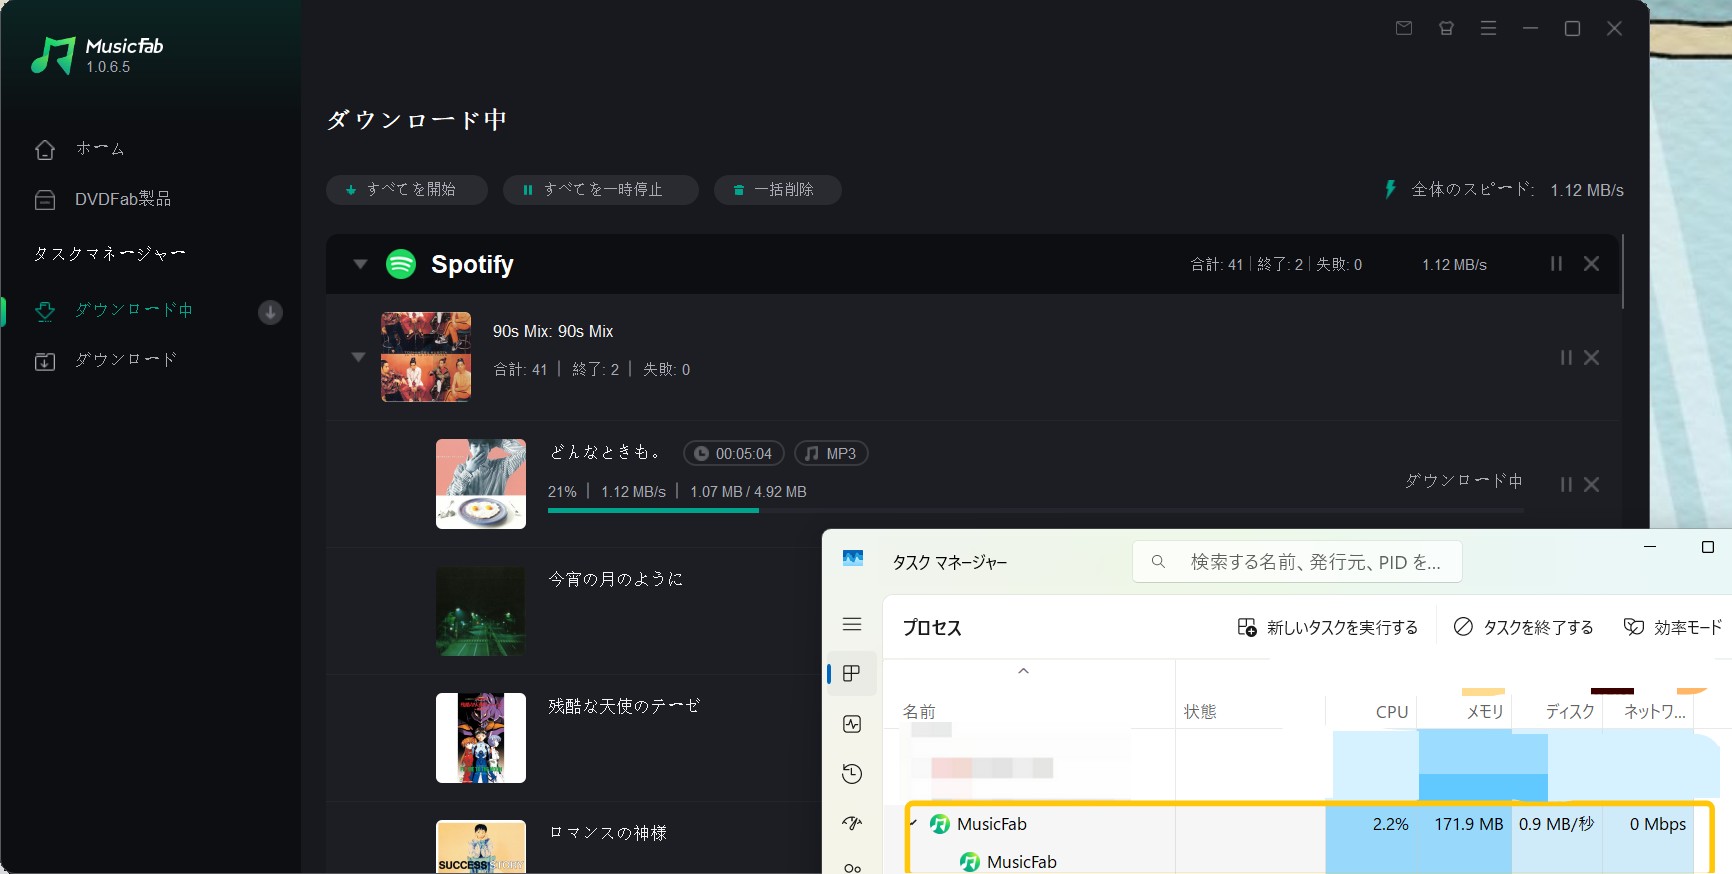Remove the Spotify group with its X
This screenshot has height=874, width=1732.
[x=1591, y=264]
